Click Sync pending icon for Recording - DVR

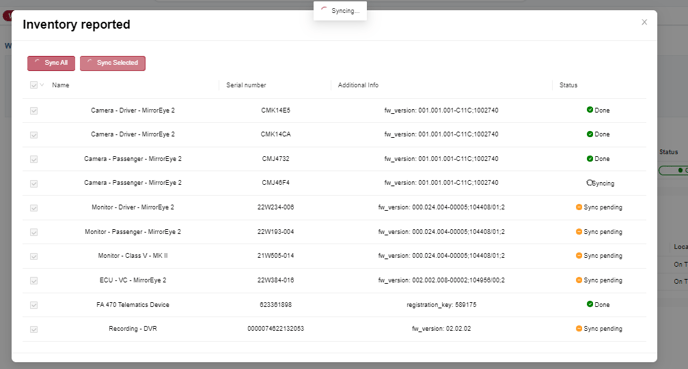point(579,328)
